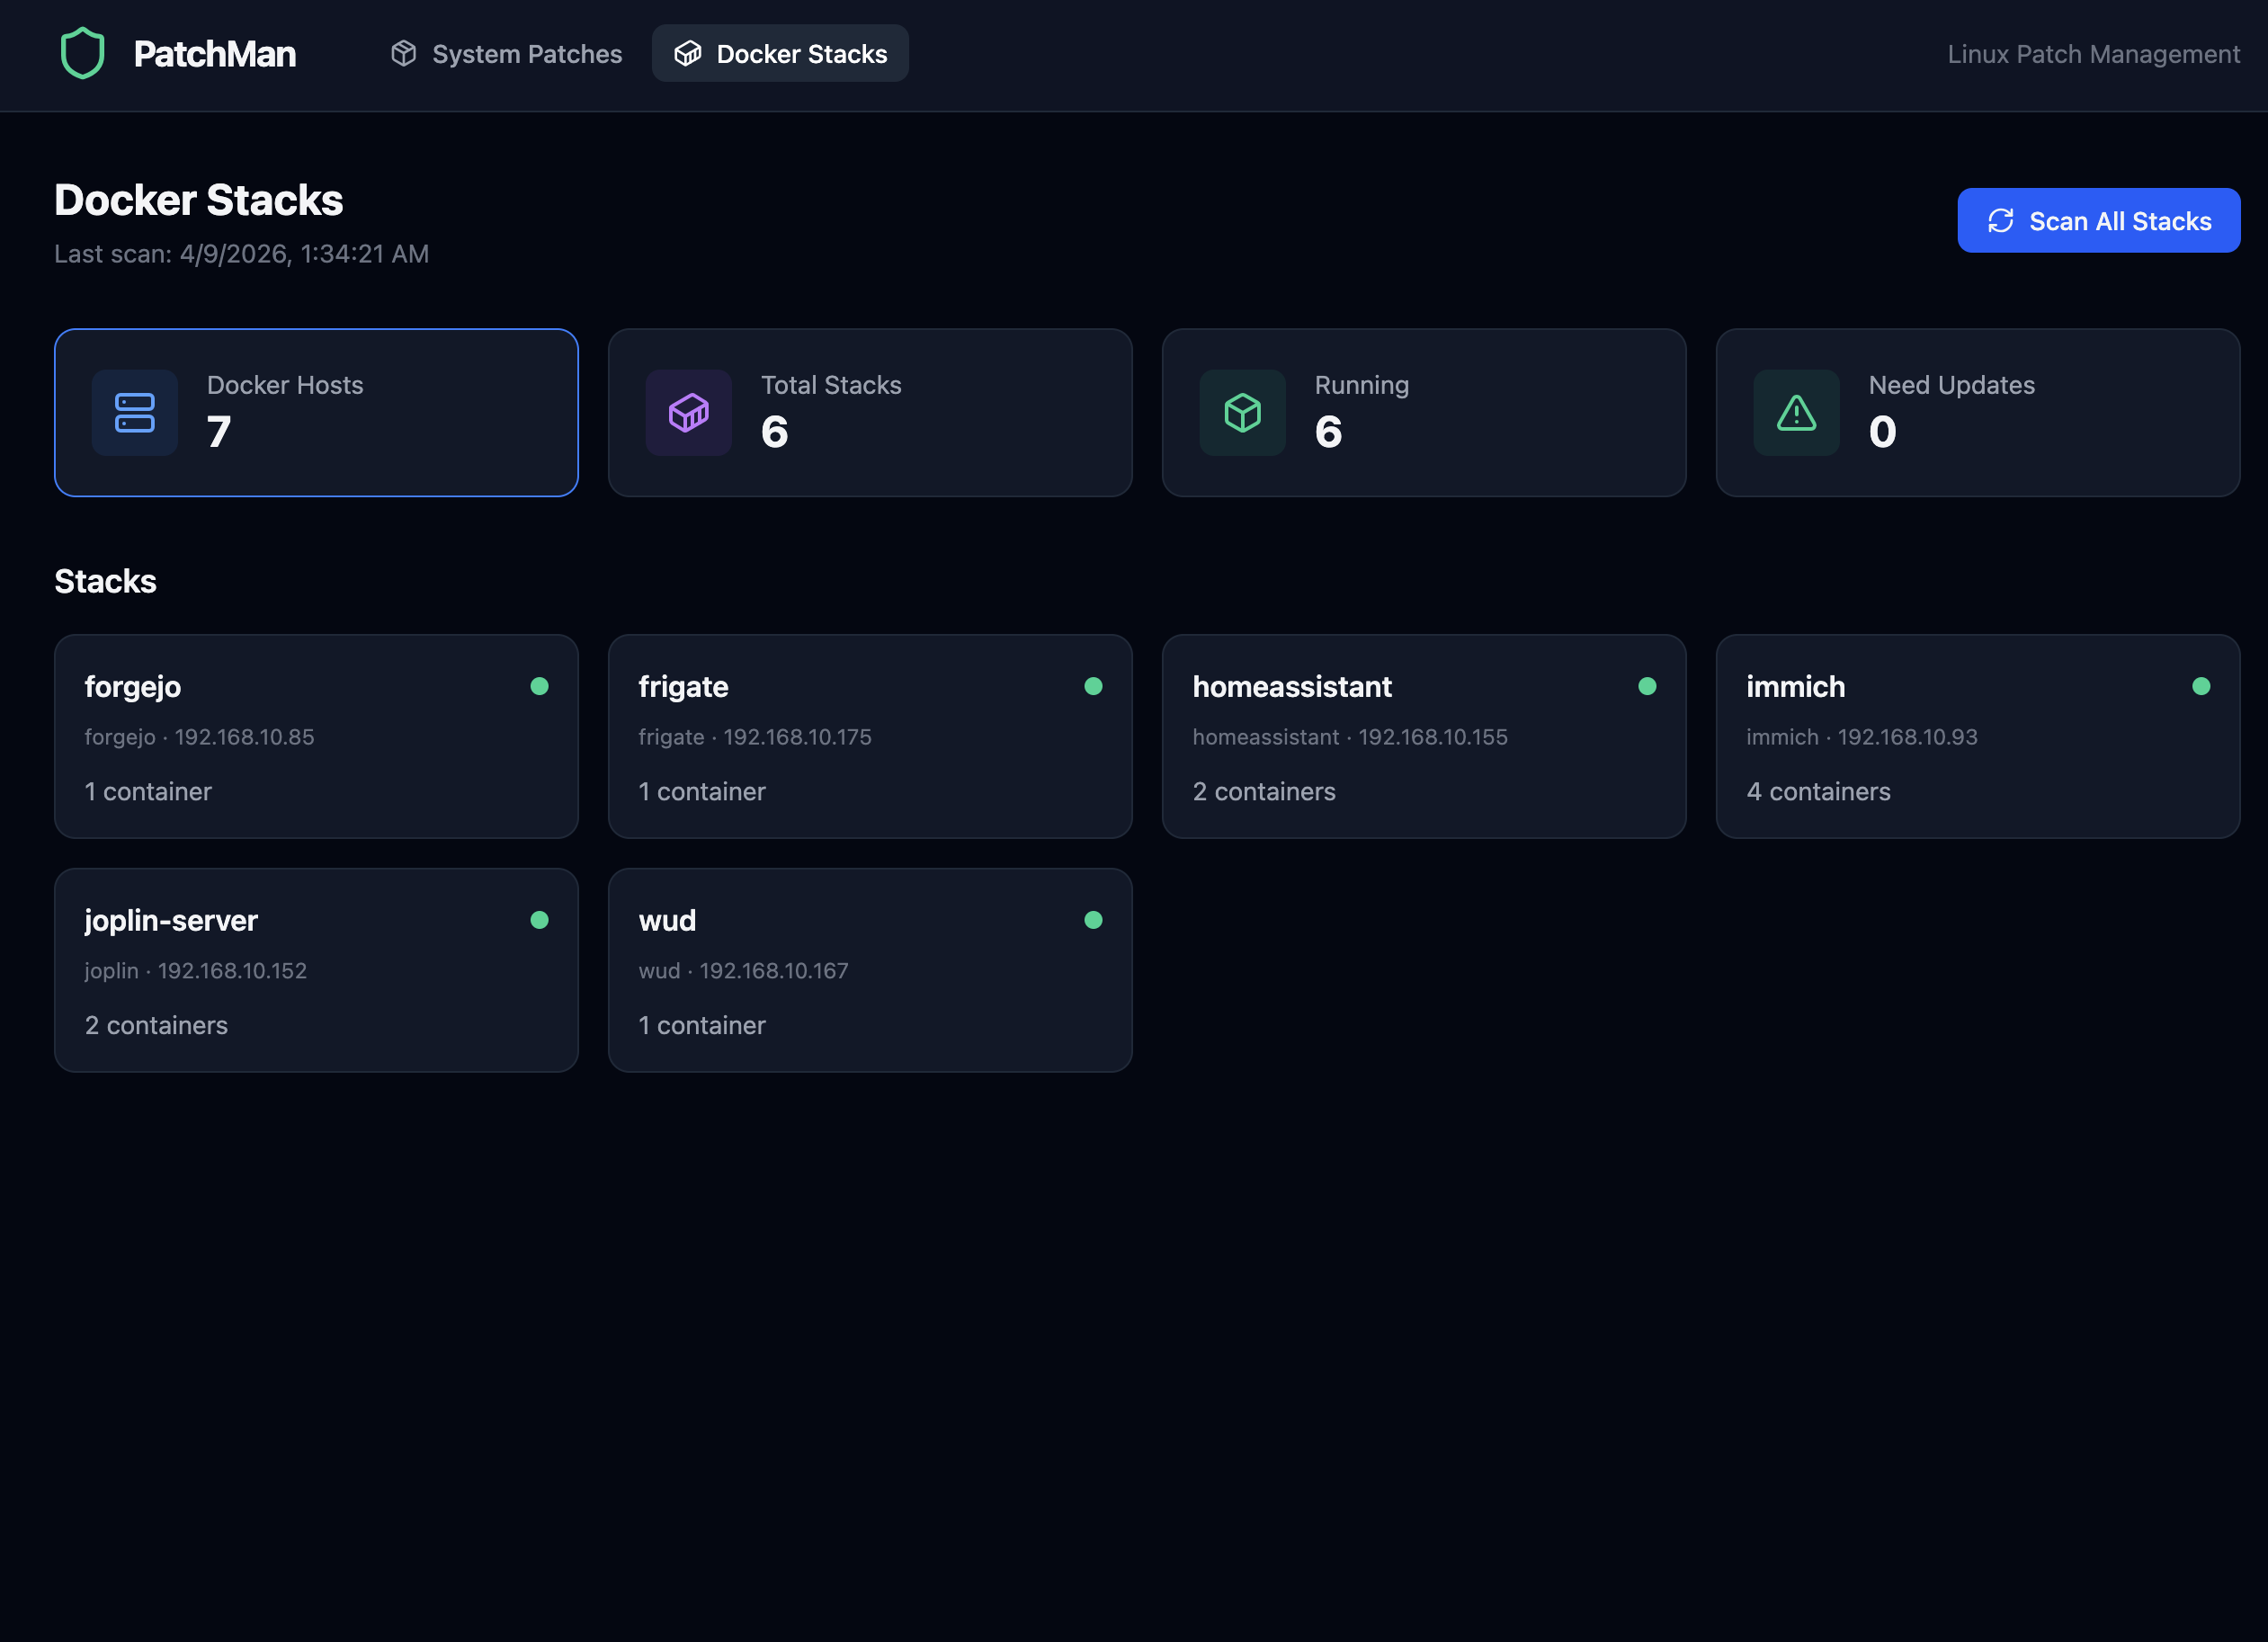Expand the homeassistant stack card

[x=1424, y=737]
